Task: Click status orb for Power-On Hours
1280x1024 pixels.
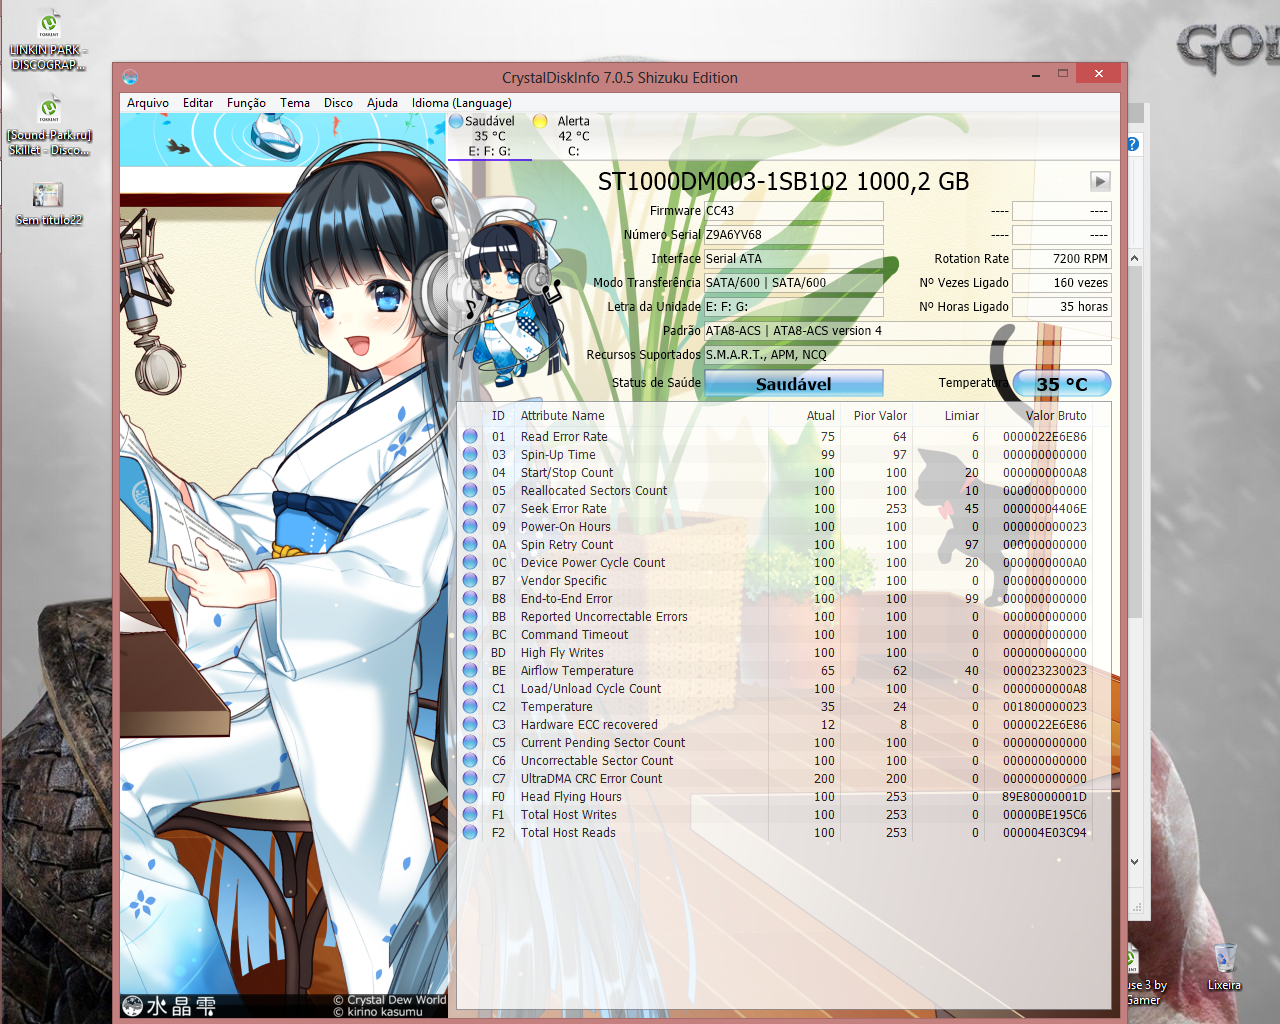Action: (x=470, y=527)
